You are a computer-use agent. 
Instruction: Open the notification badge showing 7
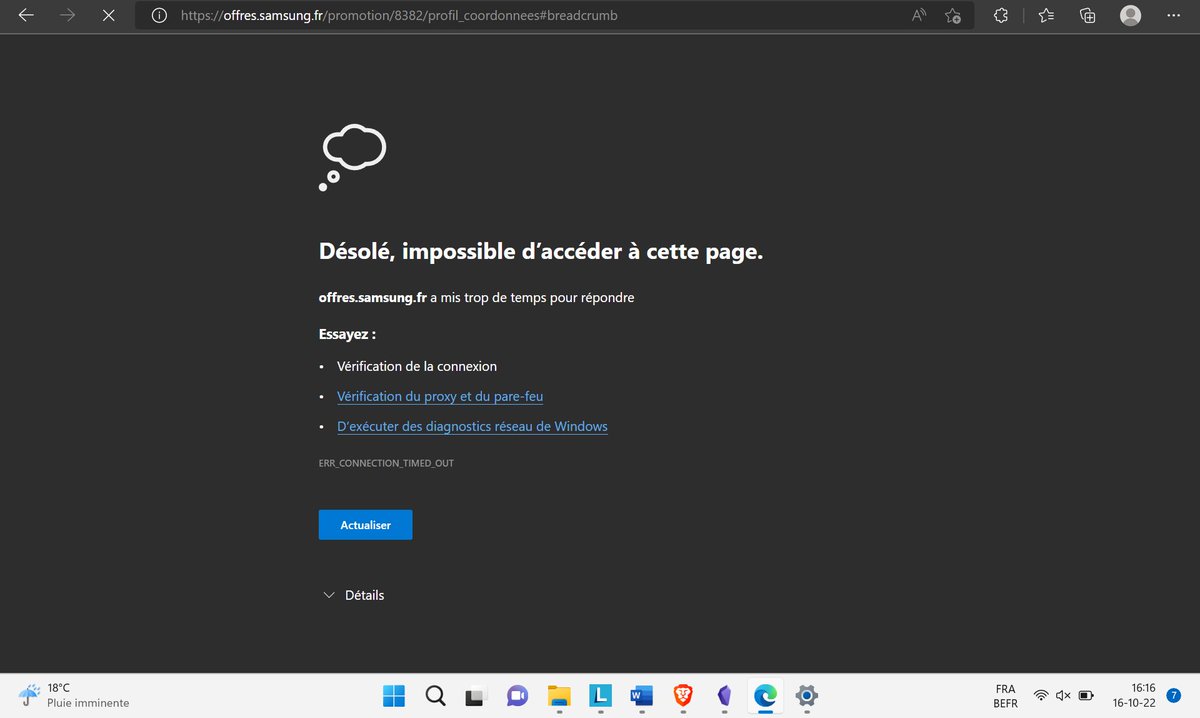click(x=1173, y=694)
